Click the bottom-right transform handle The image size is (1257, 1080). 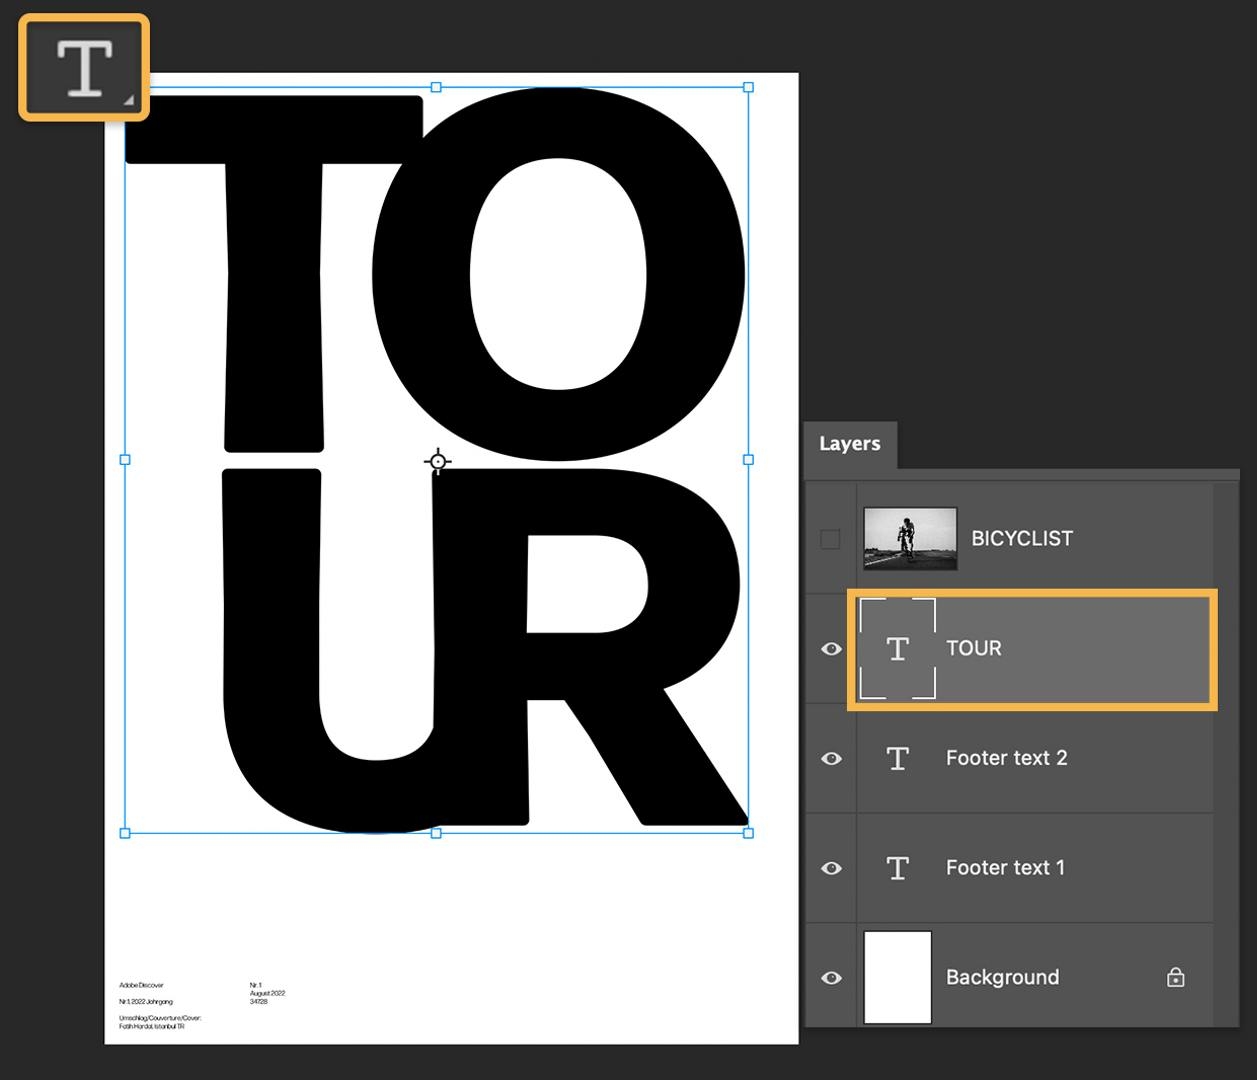[x=748, y=833]
